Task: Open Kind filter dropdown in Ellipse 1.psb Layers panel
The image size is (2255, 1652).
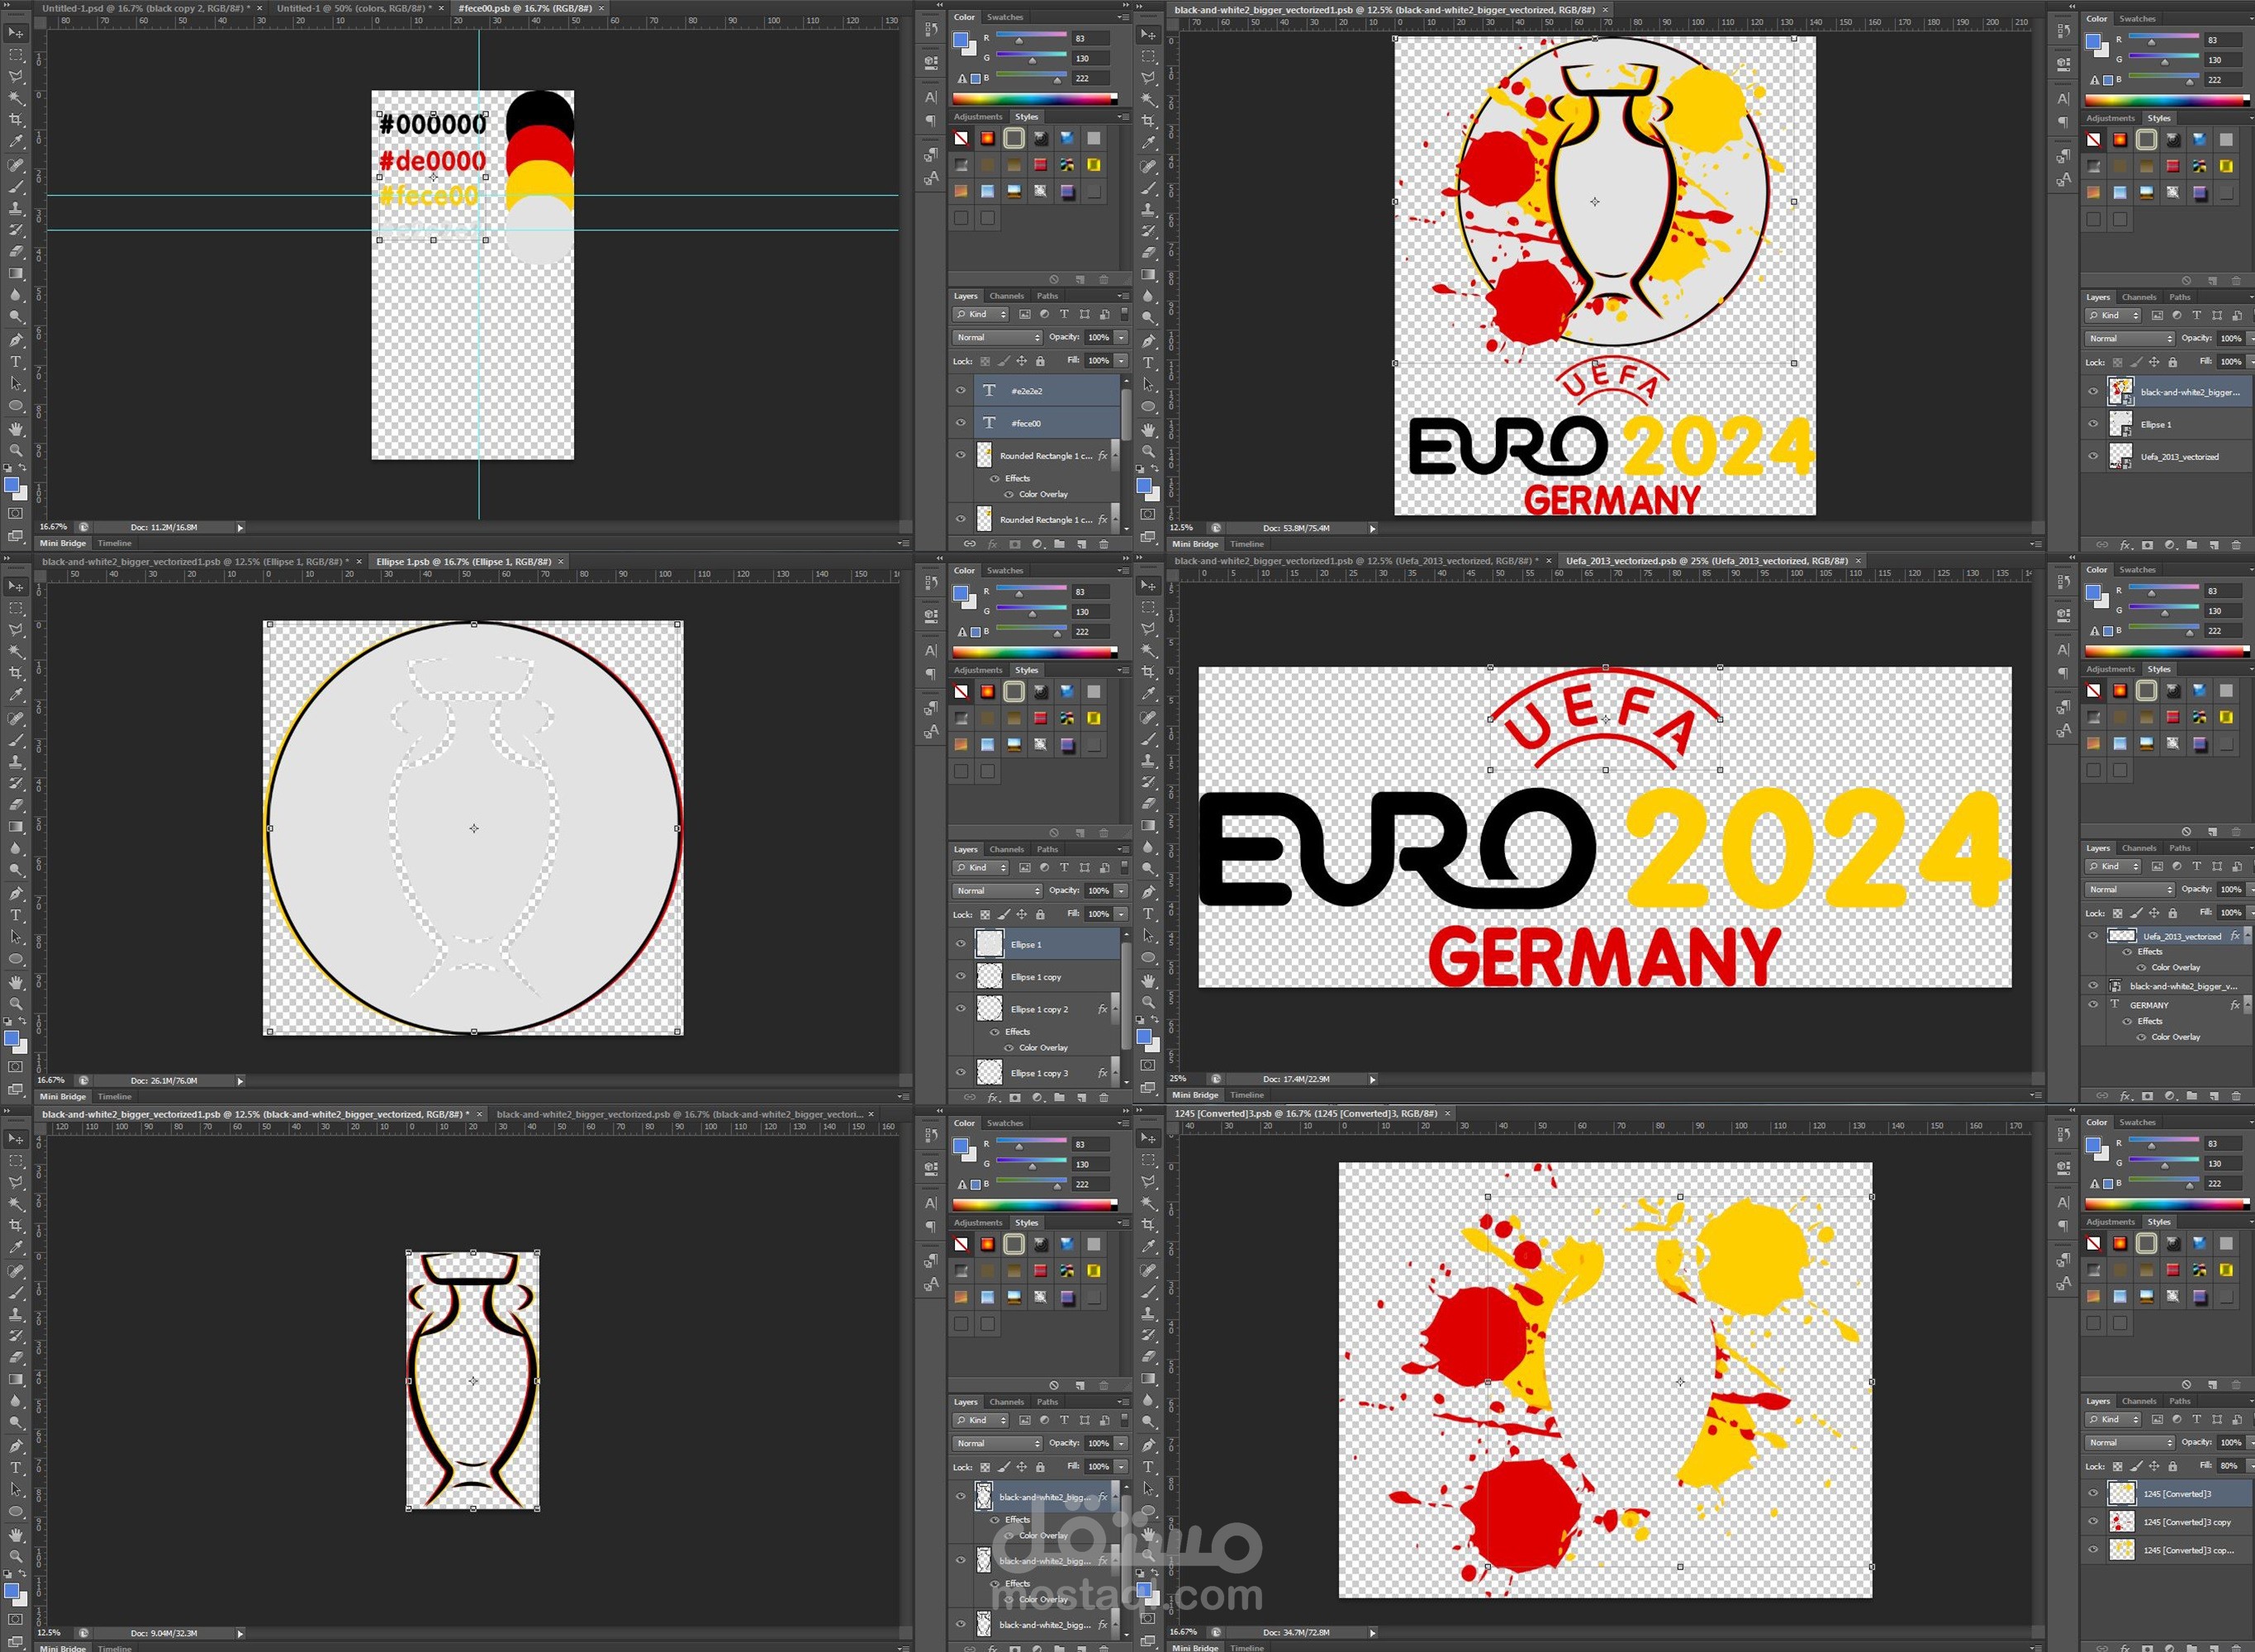Action: click(980, 867)
